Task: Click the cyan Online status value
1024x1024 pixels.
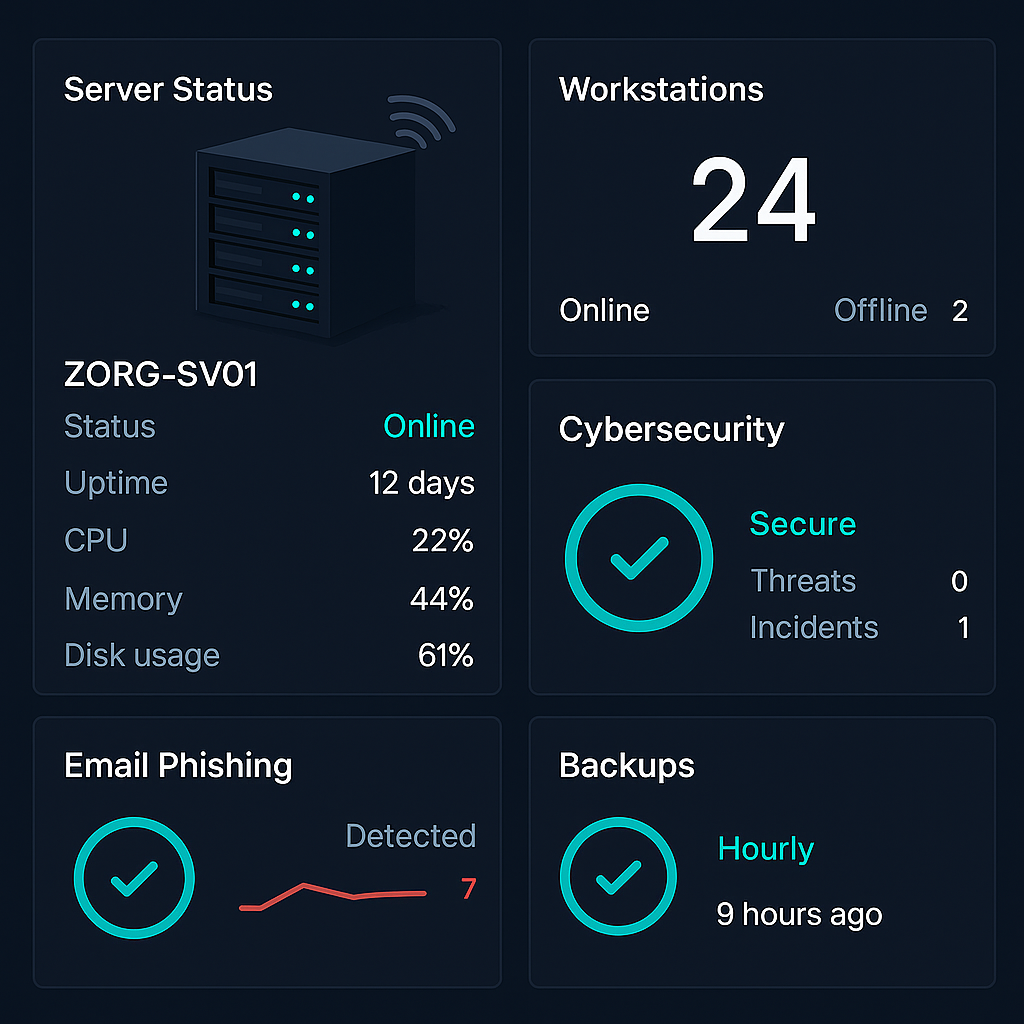Action: point(428,426)
